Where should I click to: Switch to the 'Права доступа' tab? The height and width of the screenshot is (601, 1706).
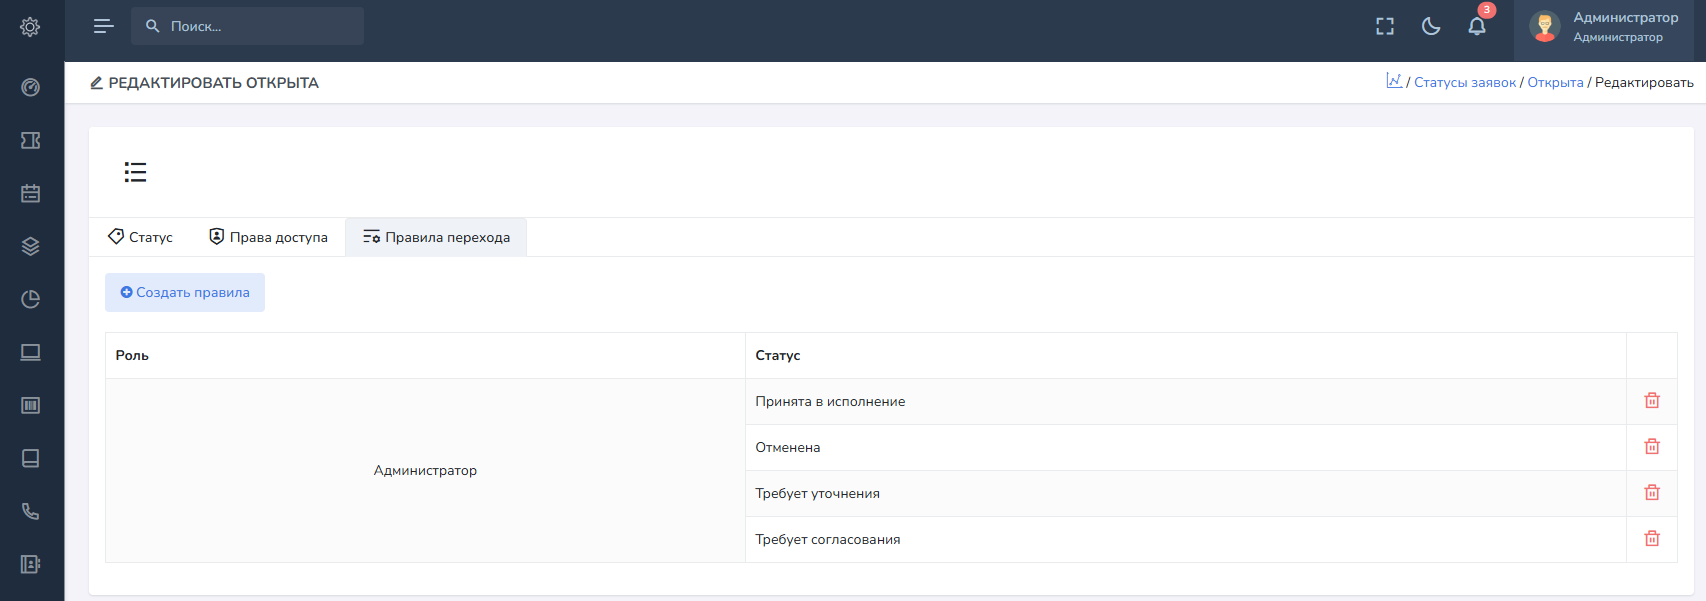click(268, 237)
